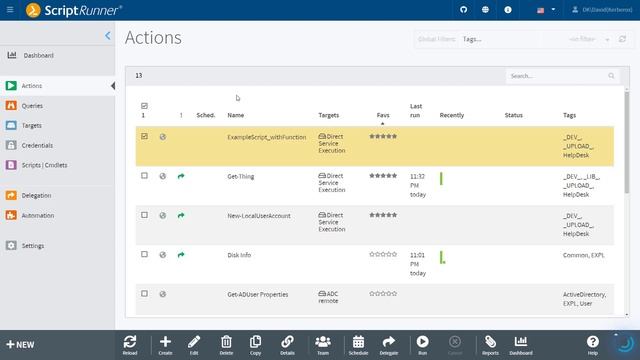
Task: Check the New-LocalUserAccount row checkbox
Action: click(x=144, y=215)
